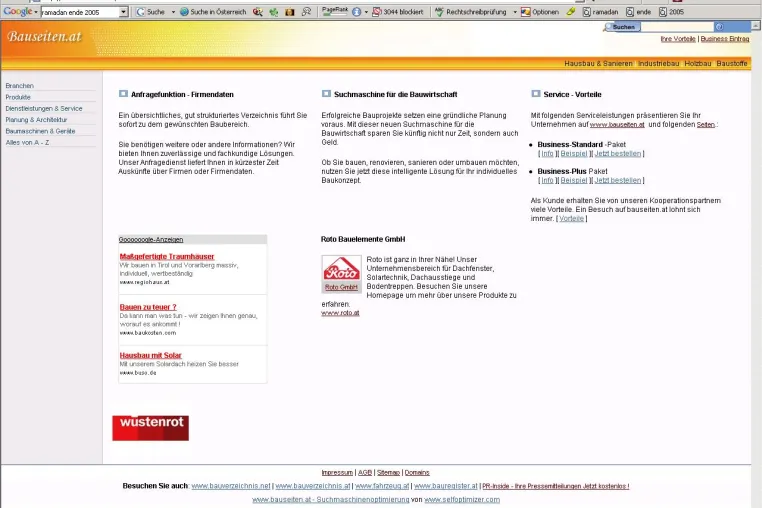Click Jetzt bestellen for Business-Standard
Viewport: 762px width, 508px height.
618,154
